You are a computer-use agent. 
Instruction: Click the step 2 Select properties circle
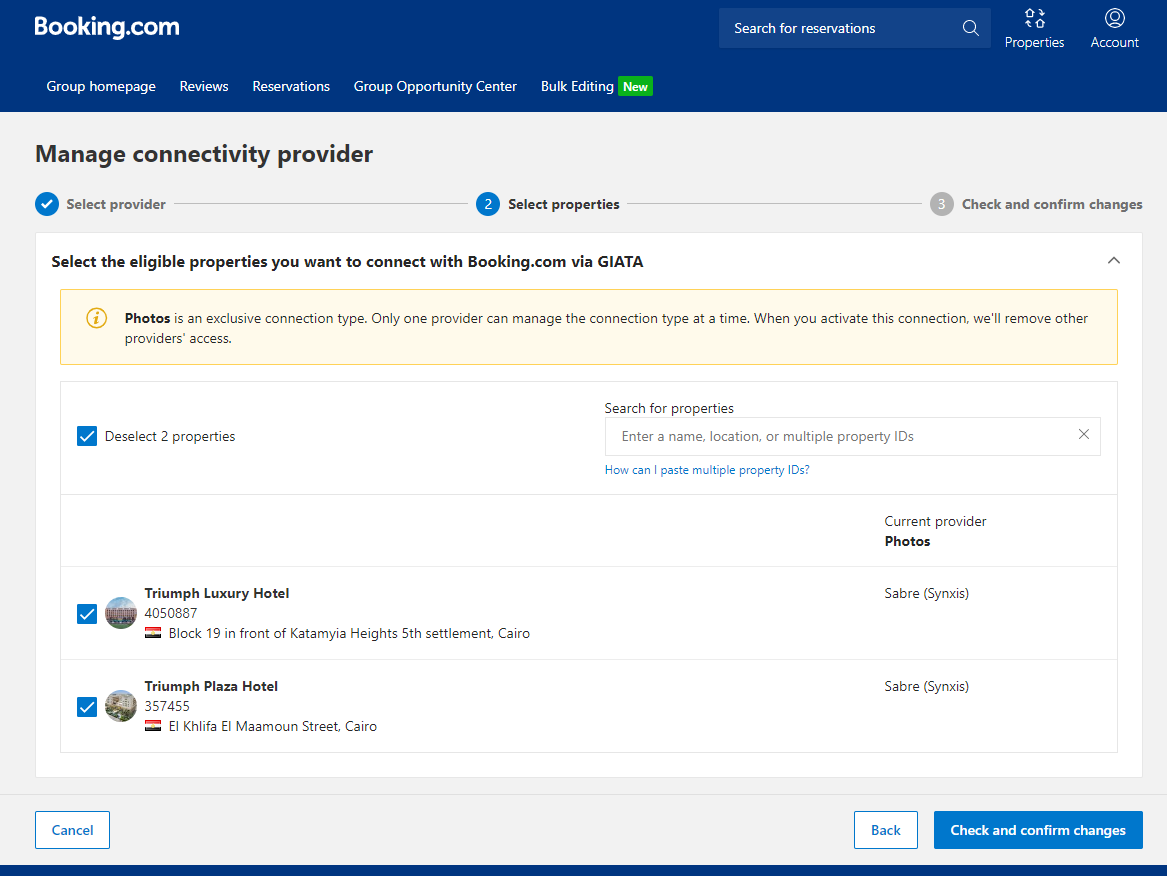point(488,203)
